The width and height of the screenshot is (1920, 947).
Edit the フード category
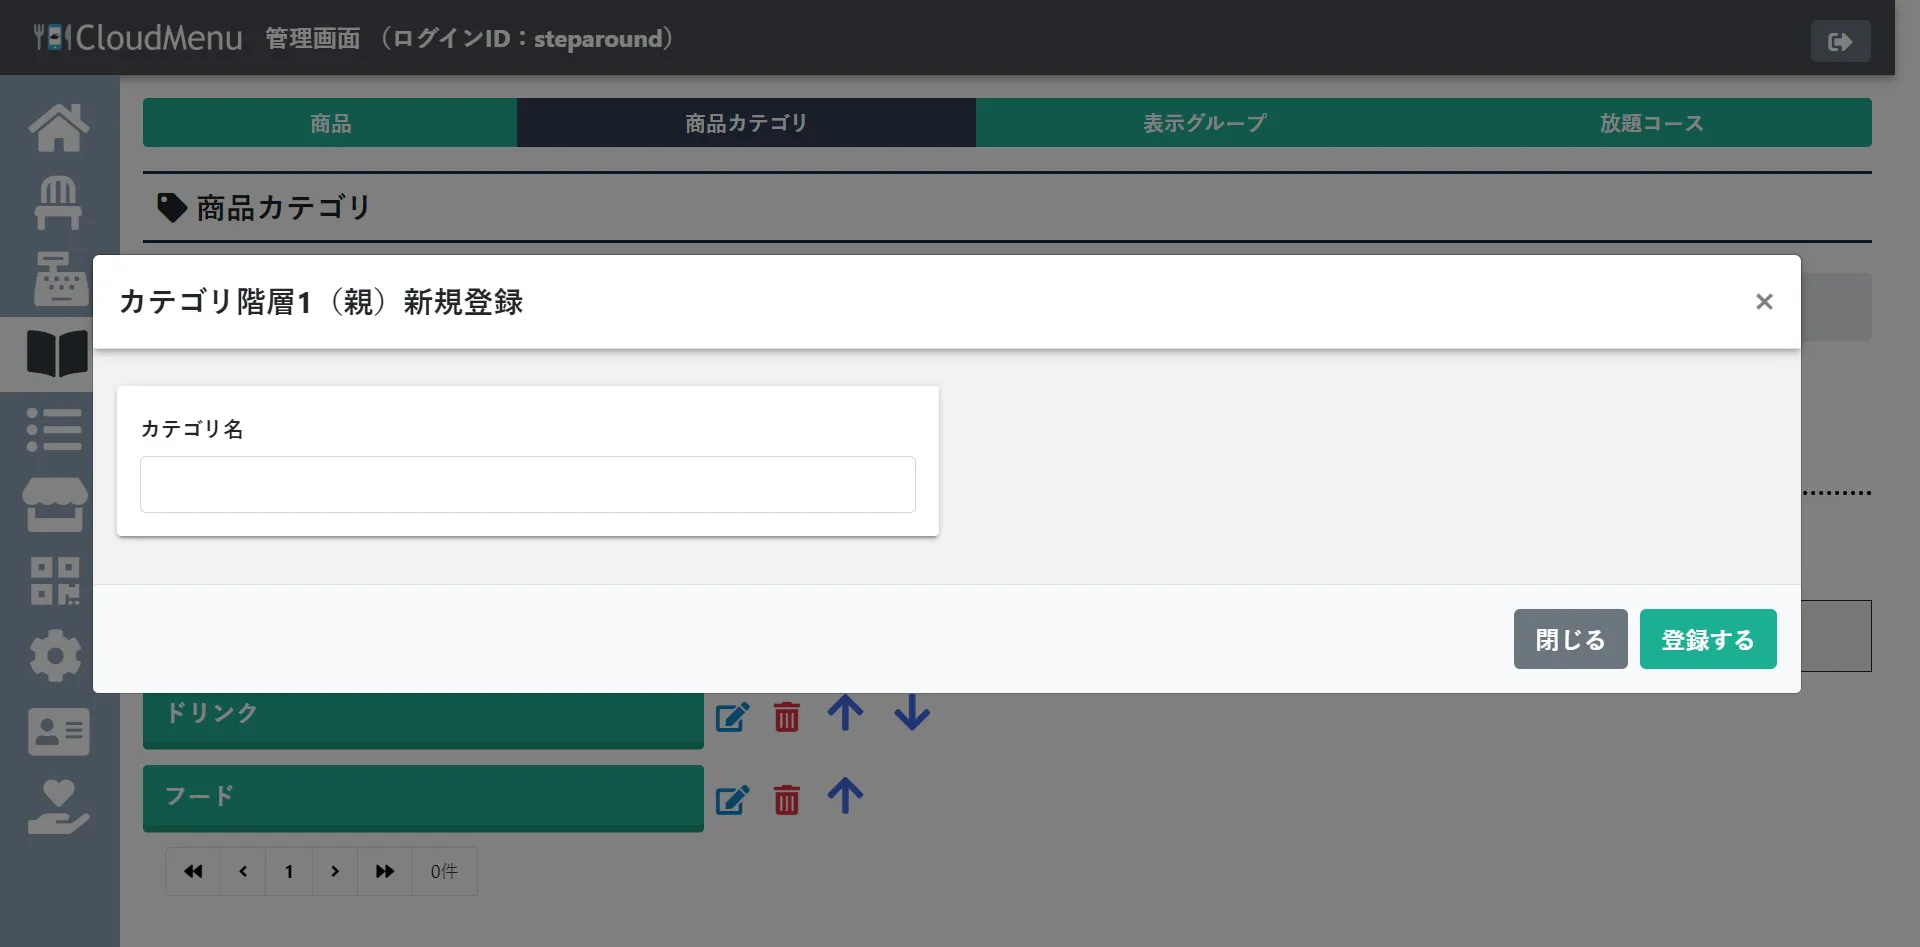pos(732,799)
